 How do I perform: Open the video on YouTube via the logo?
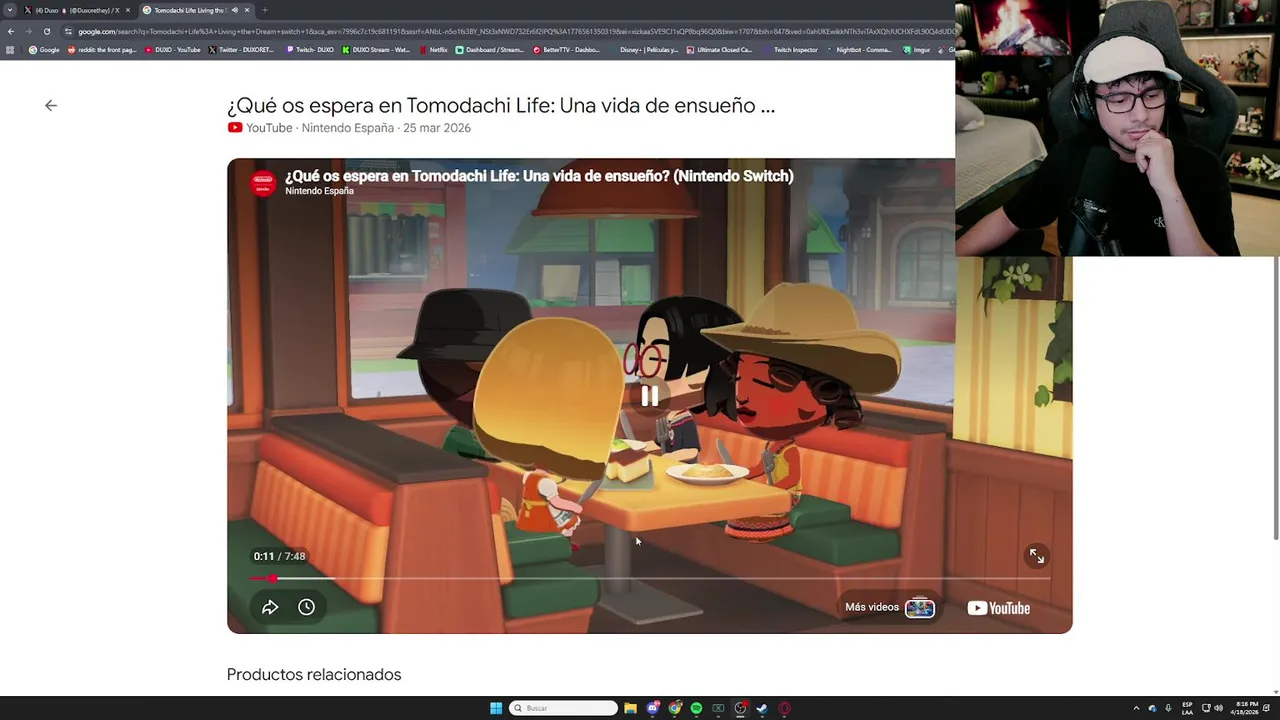point(998,608)
